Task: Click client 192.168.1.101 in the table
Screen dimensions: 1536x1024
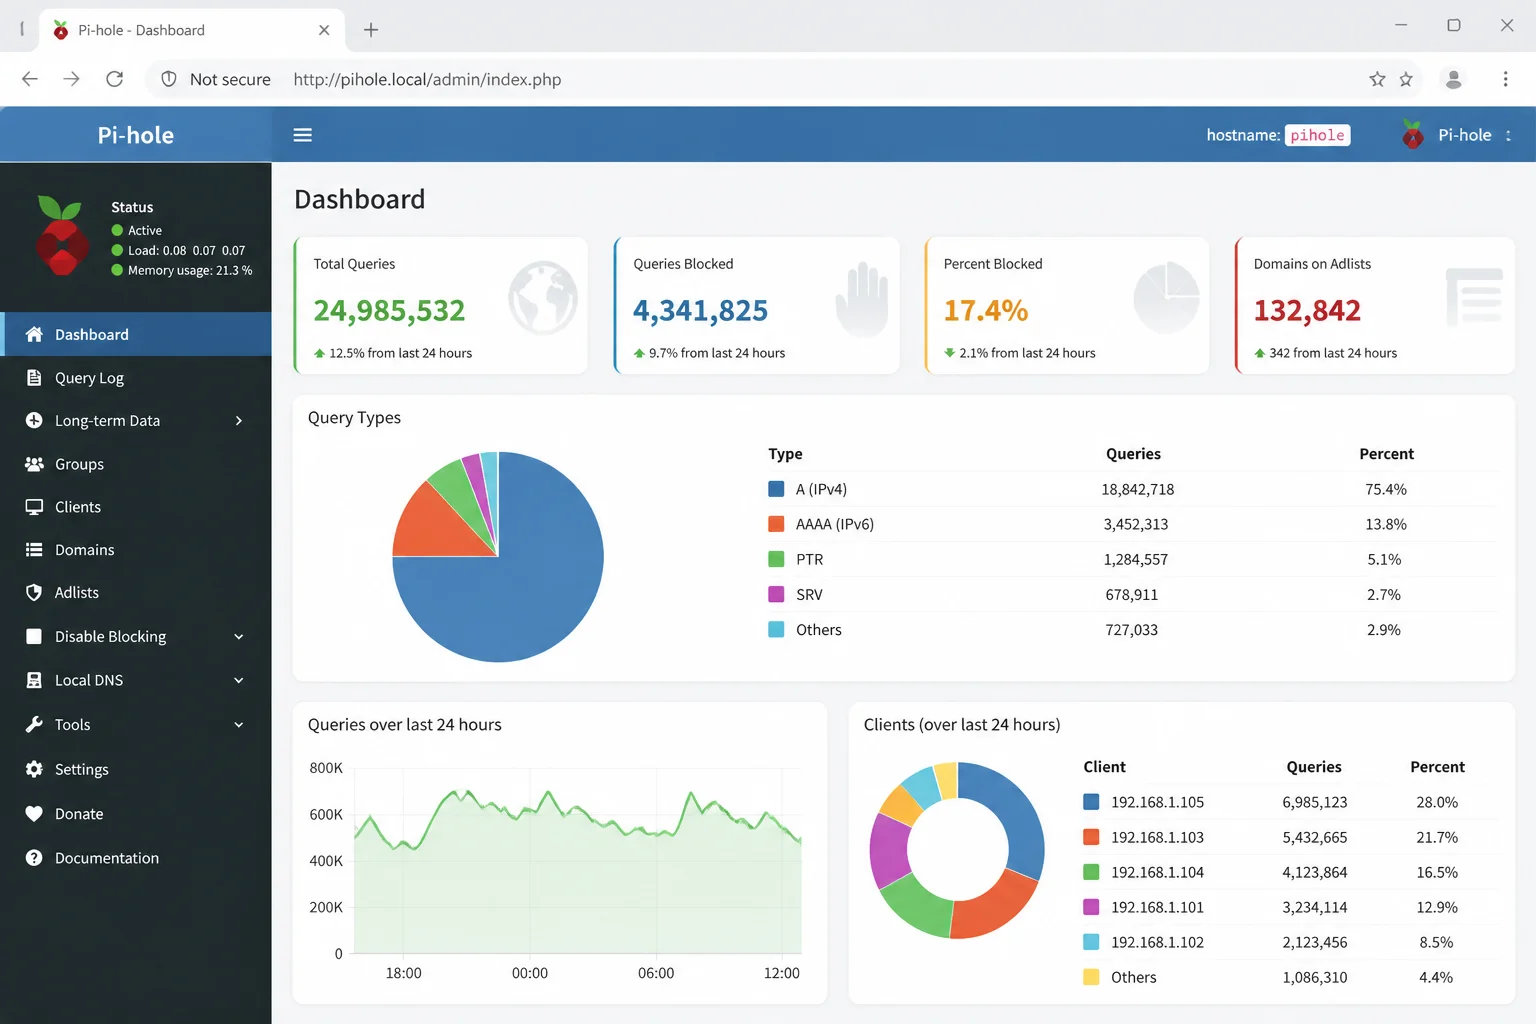Action: pos(1157,907)
